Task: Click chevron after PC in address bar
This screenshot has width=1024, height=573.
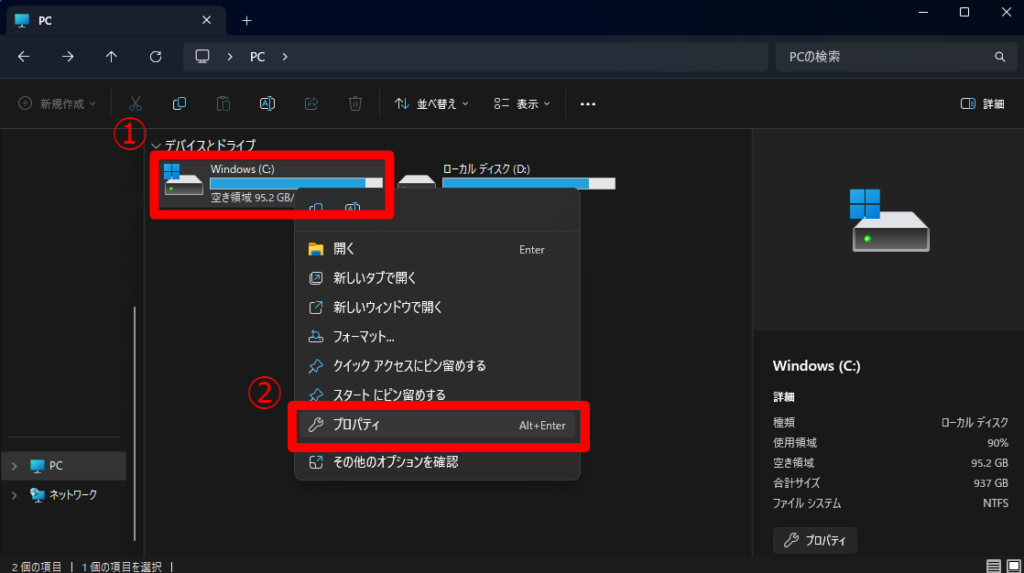Action: (285, 57)
